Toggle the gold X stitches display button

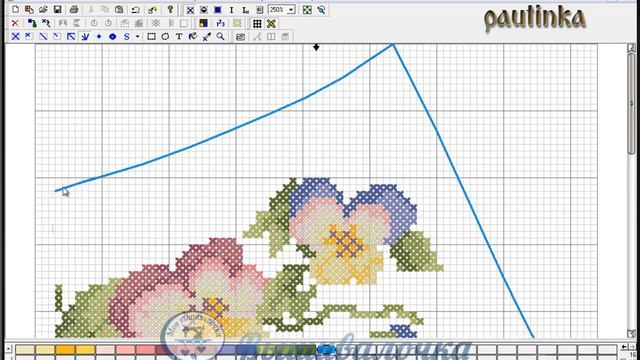271,23
